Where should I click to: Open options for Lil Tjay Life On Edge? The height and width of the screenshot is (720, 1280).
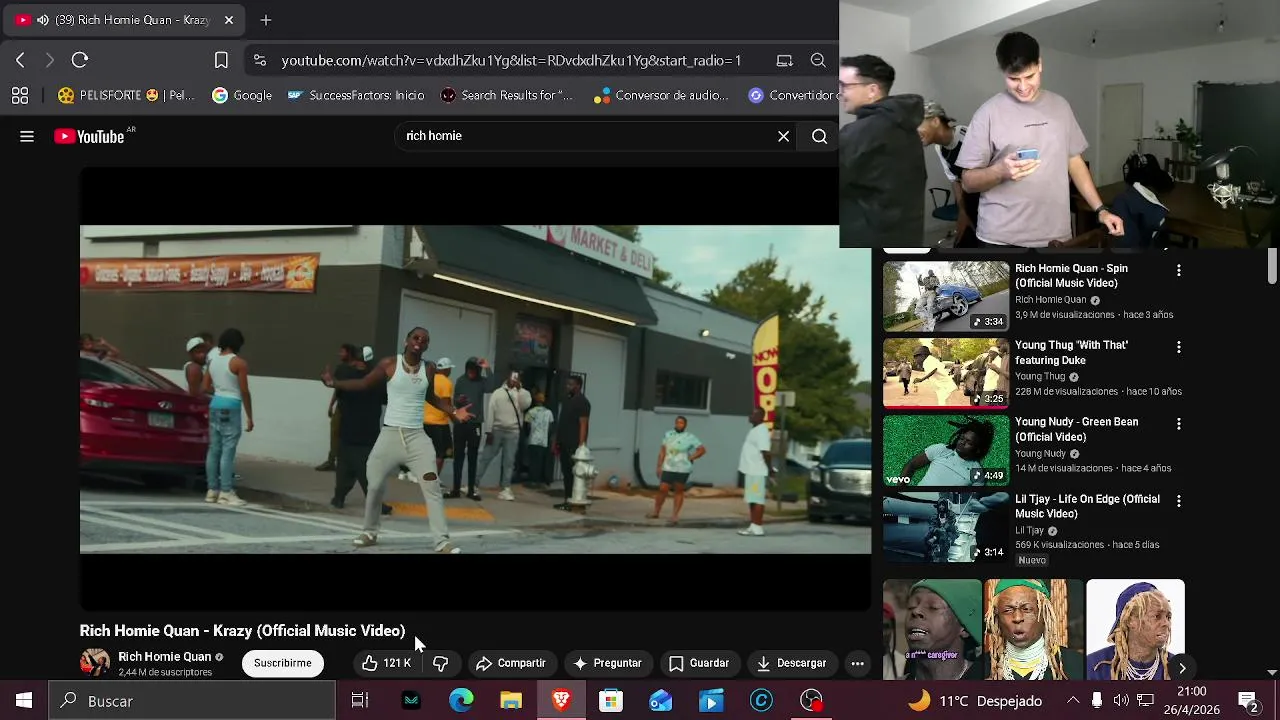coord(1179,501)
